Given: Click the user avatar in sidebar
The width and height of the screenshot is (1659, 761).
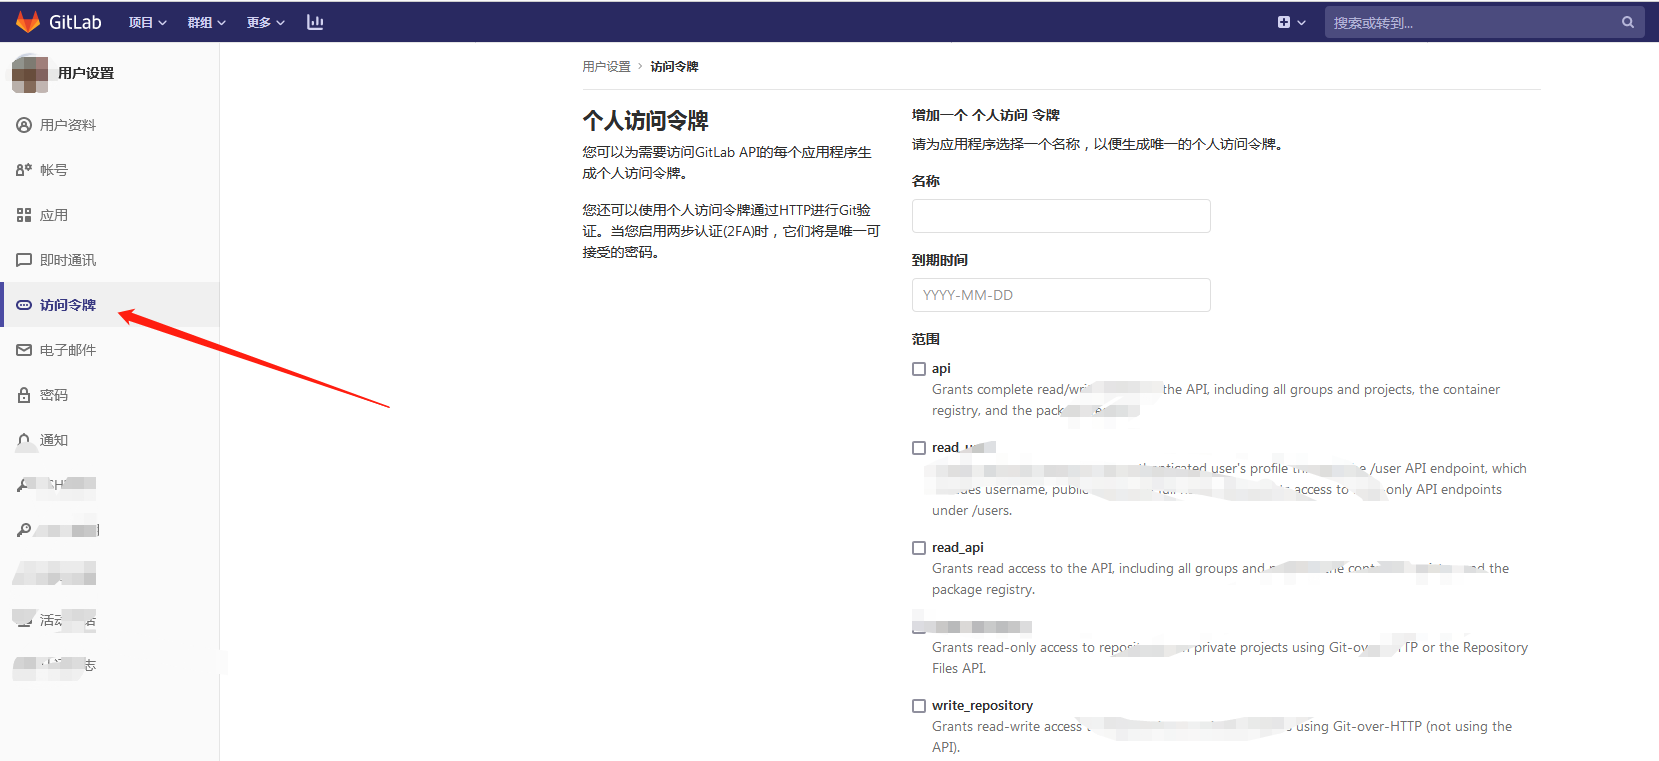Looking at the screenshot, I should (x=30, y=73).
